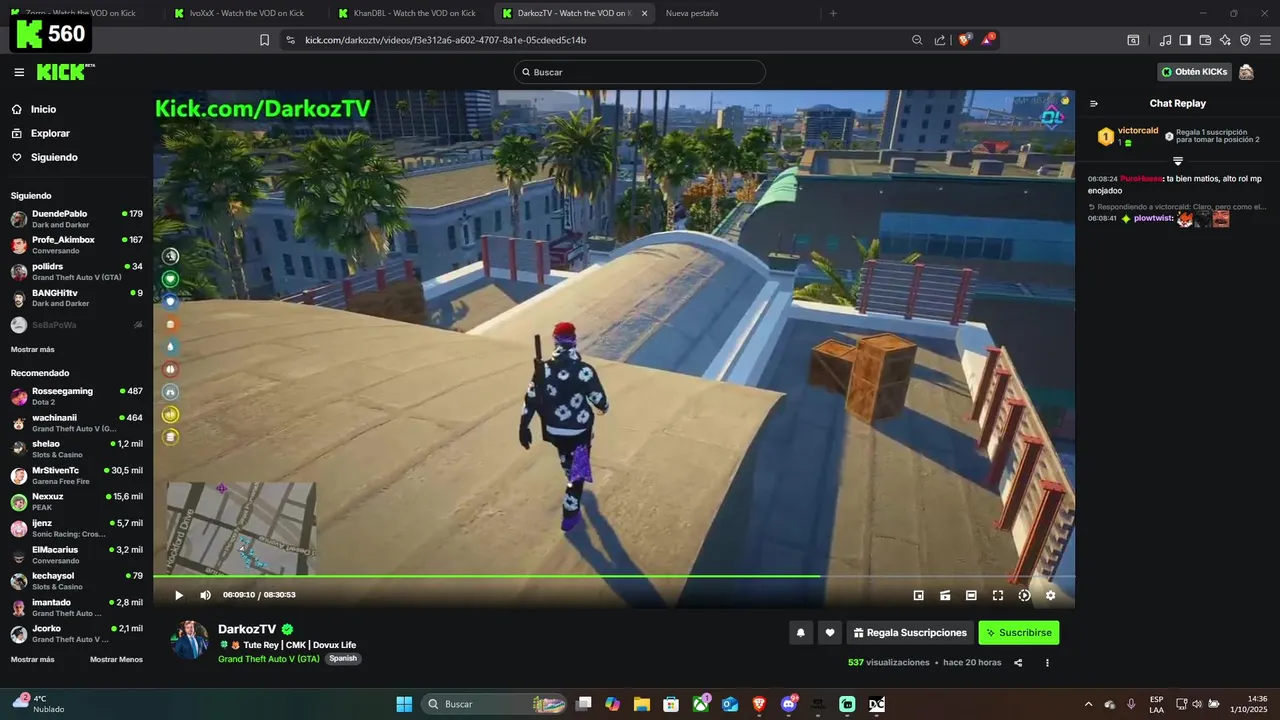Open a new browser tab
The width and height of the screenshot is (1280, 720).
833,13
